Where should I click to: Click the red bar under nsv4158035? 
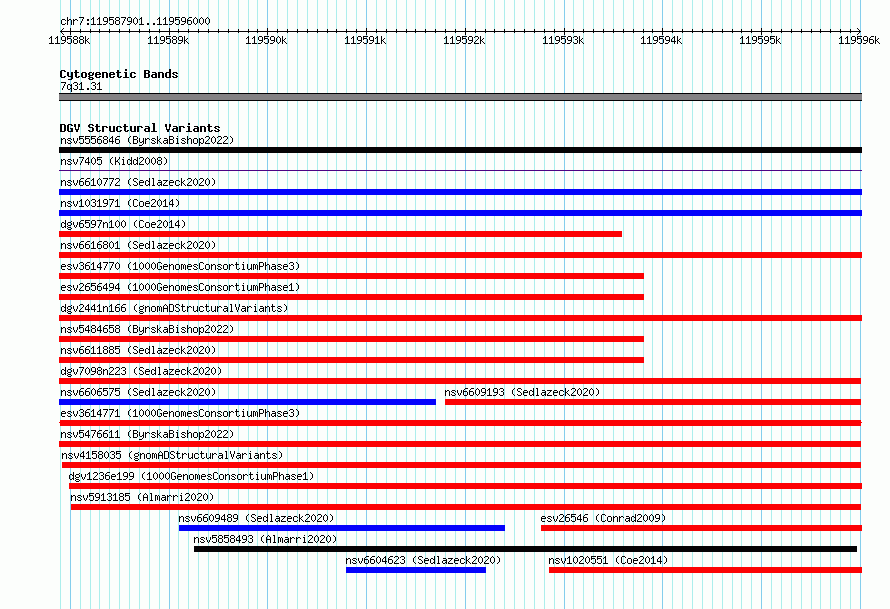(461, 465)
